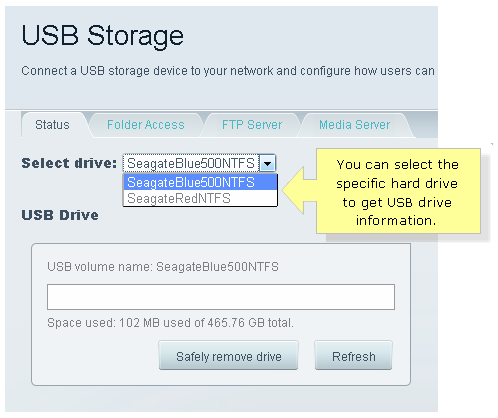Click Safely remove drive button

tap(229, 356)
